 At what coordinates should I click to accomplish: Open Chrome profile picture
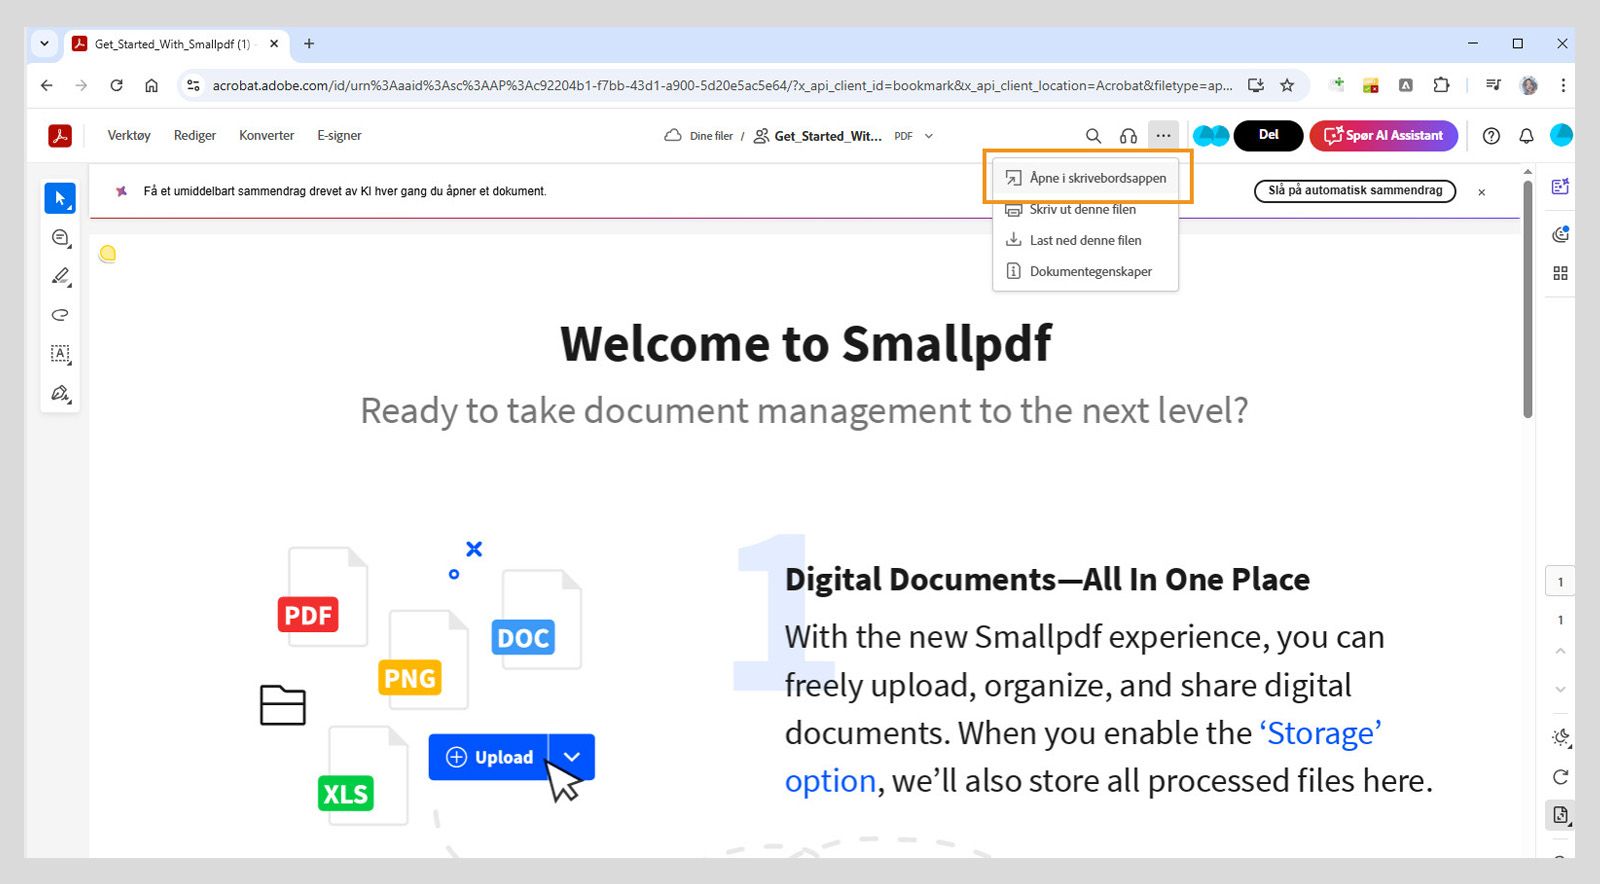(x=1529, y=85)
